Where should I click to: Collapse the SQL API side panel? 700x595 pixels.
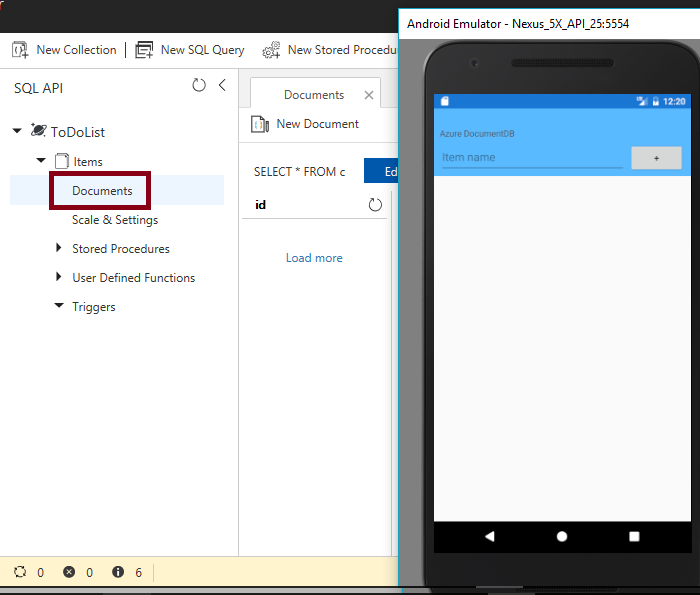(222, 85)
